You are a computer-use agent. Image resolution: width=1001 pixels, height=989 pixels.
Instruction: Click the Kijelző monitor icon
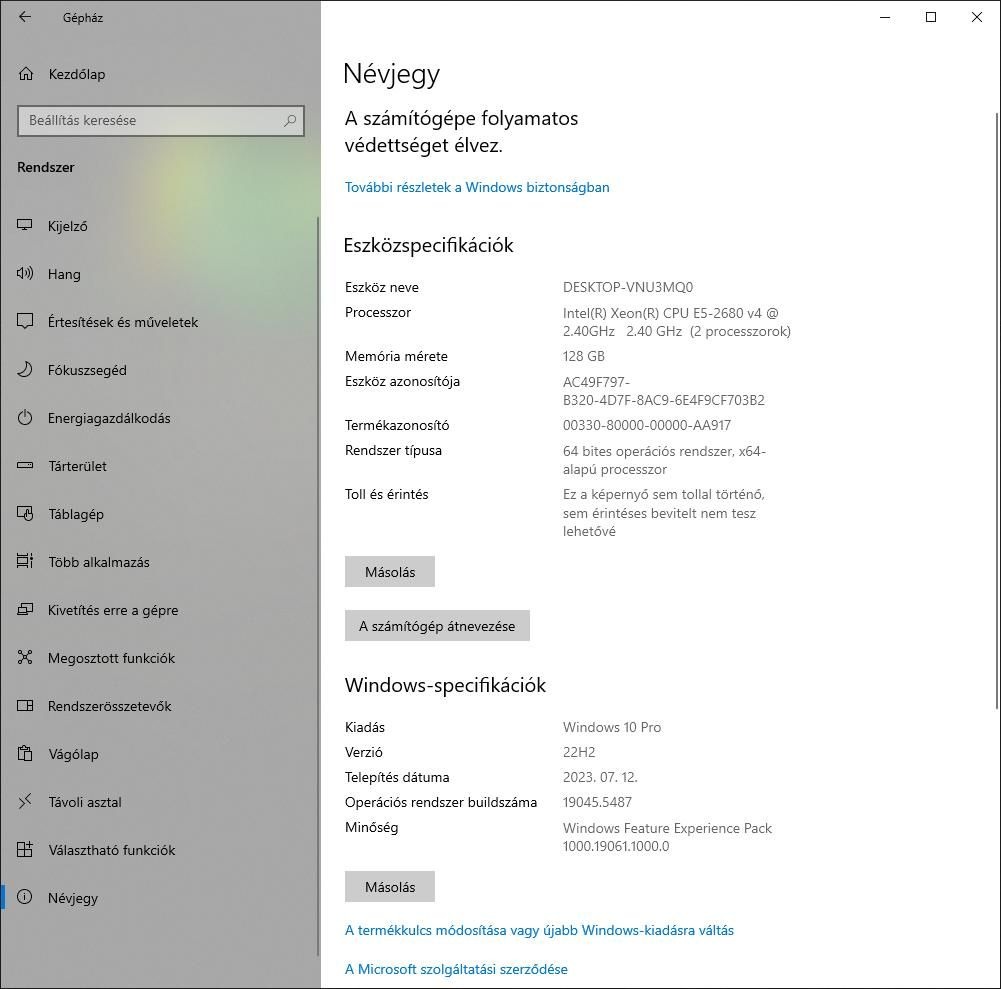click(25, 225)
